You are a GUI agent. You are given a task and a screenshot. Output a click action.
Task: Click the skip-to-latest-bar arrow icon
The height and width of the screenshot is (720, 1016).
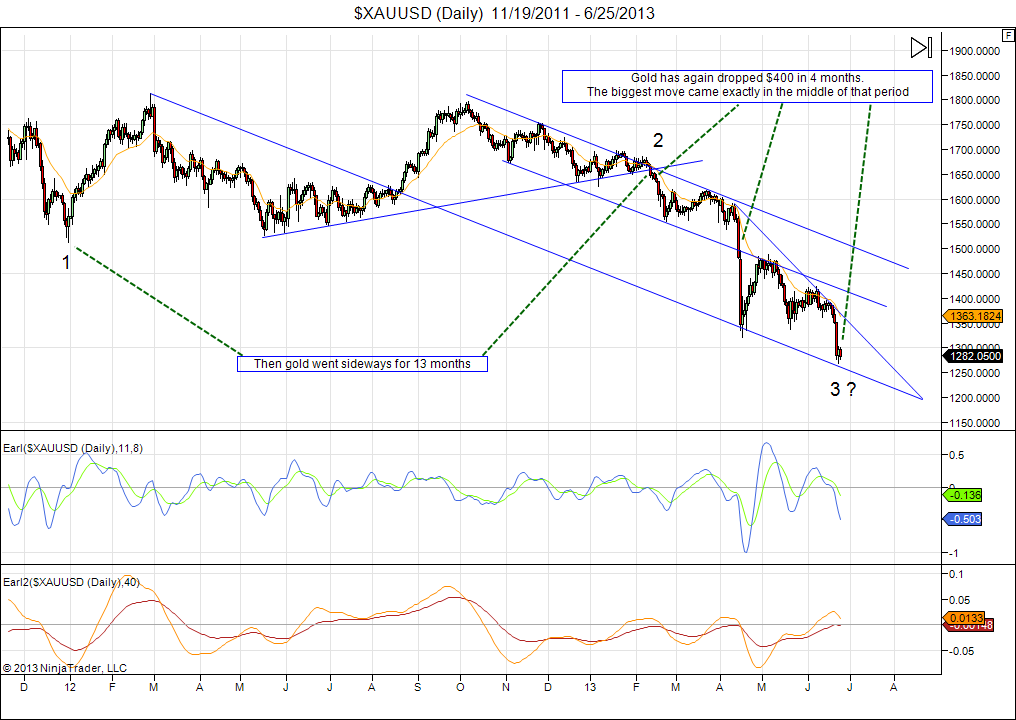(921, 47)
